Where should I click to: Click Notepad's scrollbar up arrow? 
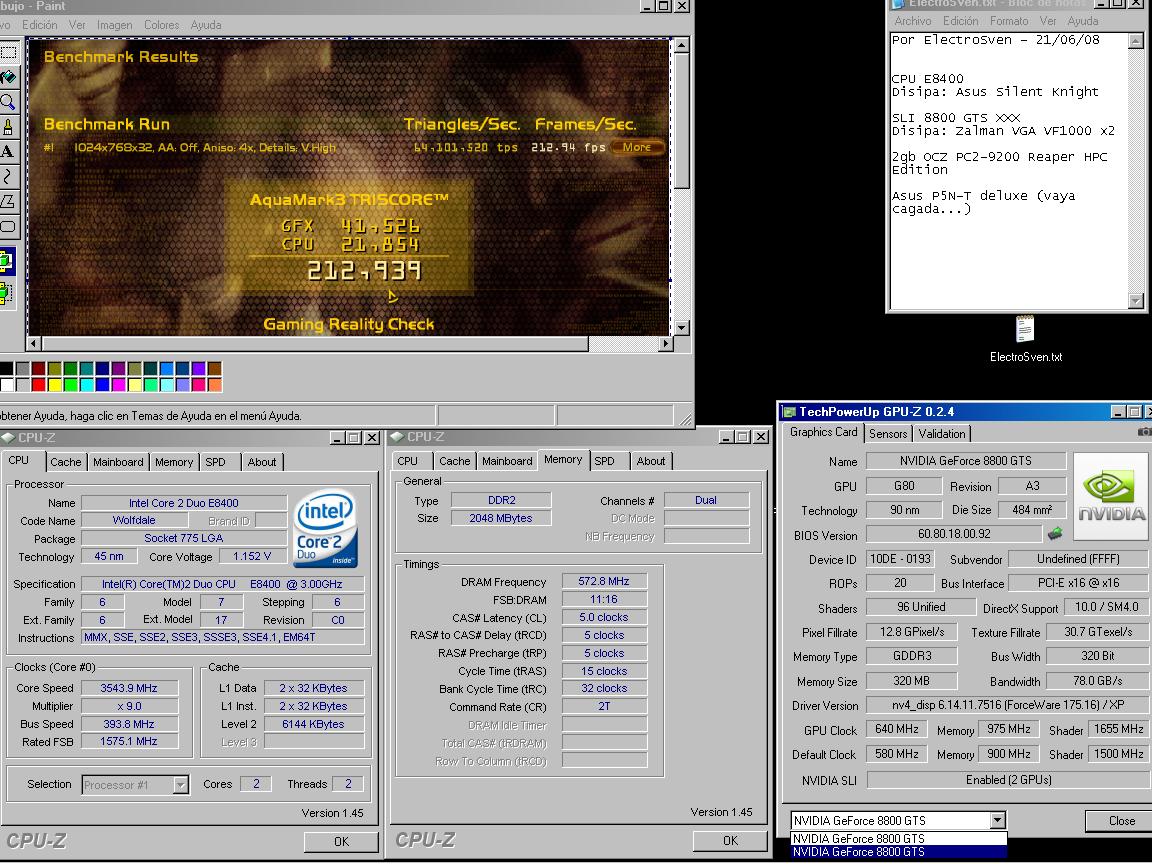(x=1136, y=41)
